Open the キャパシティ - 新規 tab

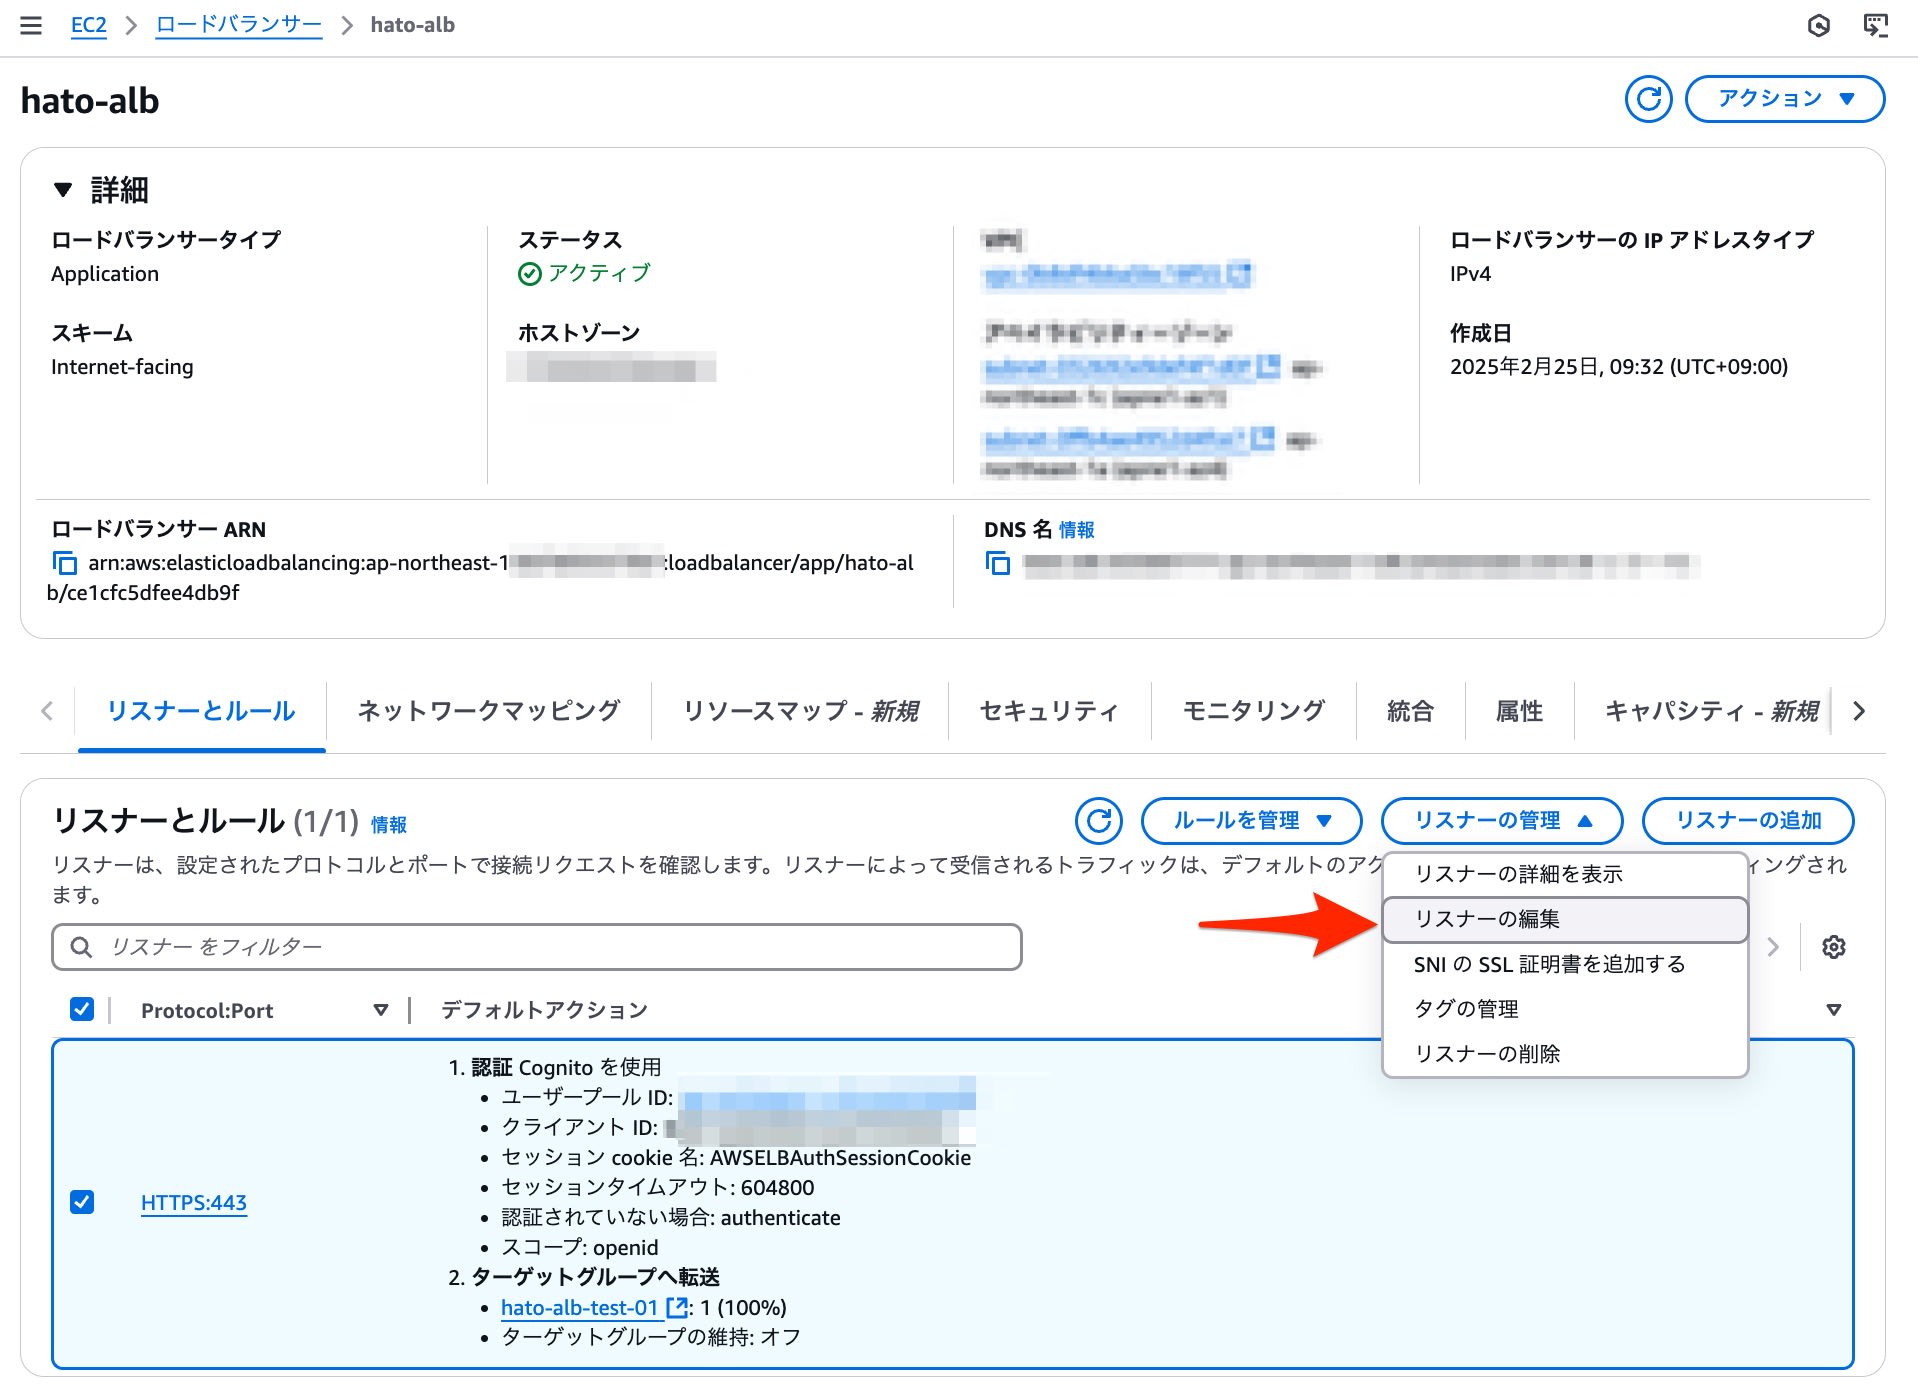[1710, 711]
